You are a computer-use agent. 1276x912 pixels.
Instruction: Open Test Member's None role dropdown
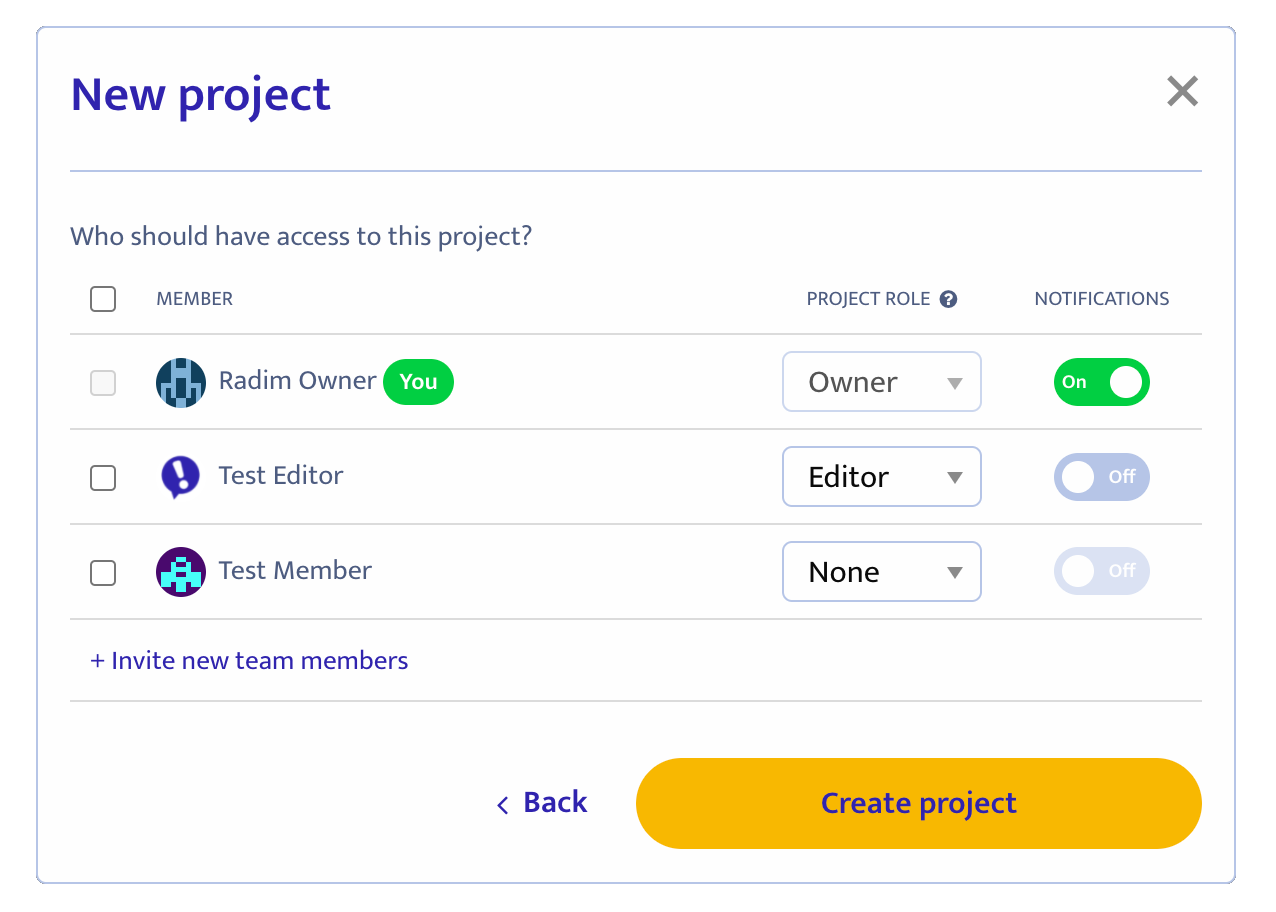881,572
